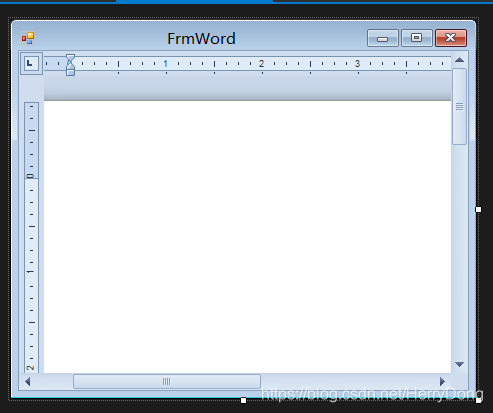The image size is (493, 413).
Task: Click the horizontal scrollbar left arrow
Action: tap(28, 381)
